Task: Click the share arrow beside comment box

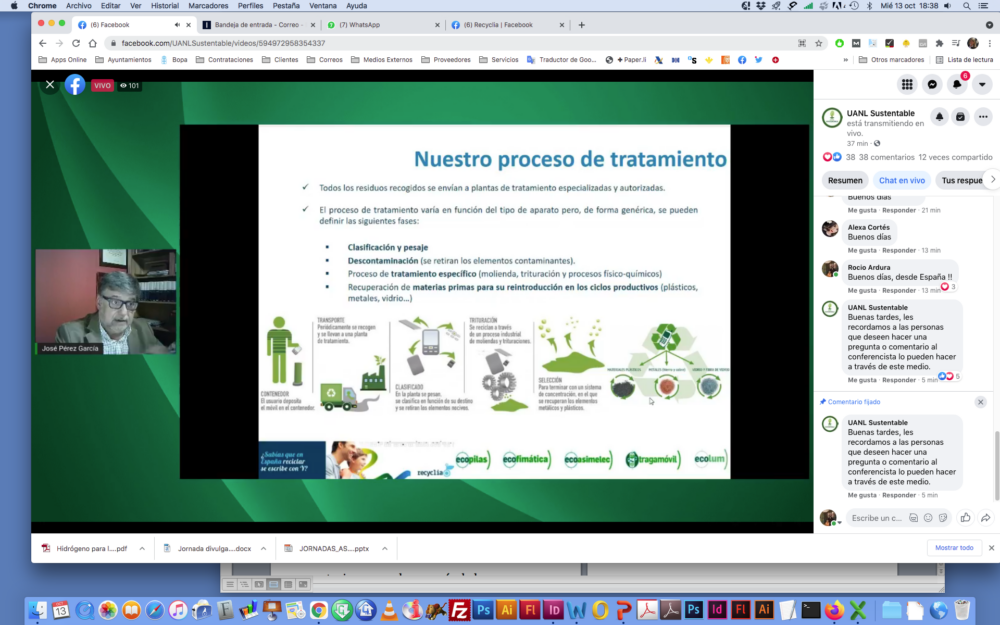Action: (x=985, y=517)
